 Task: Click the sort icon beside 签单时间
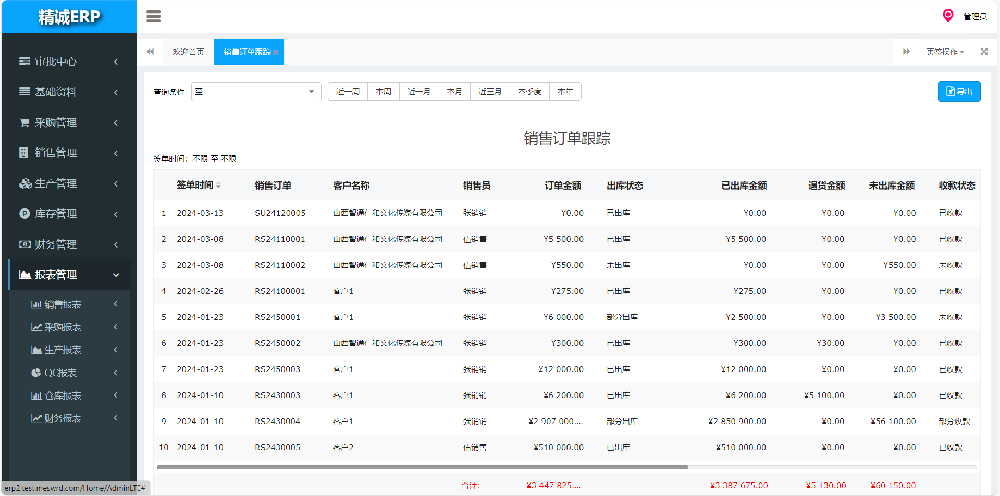219,186
